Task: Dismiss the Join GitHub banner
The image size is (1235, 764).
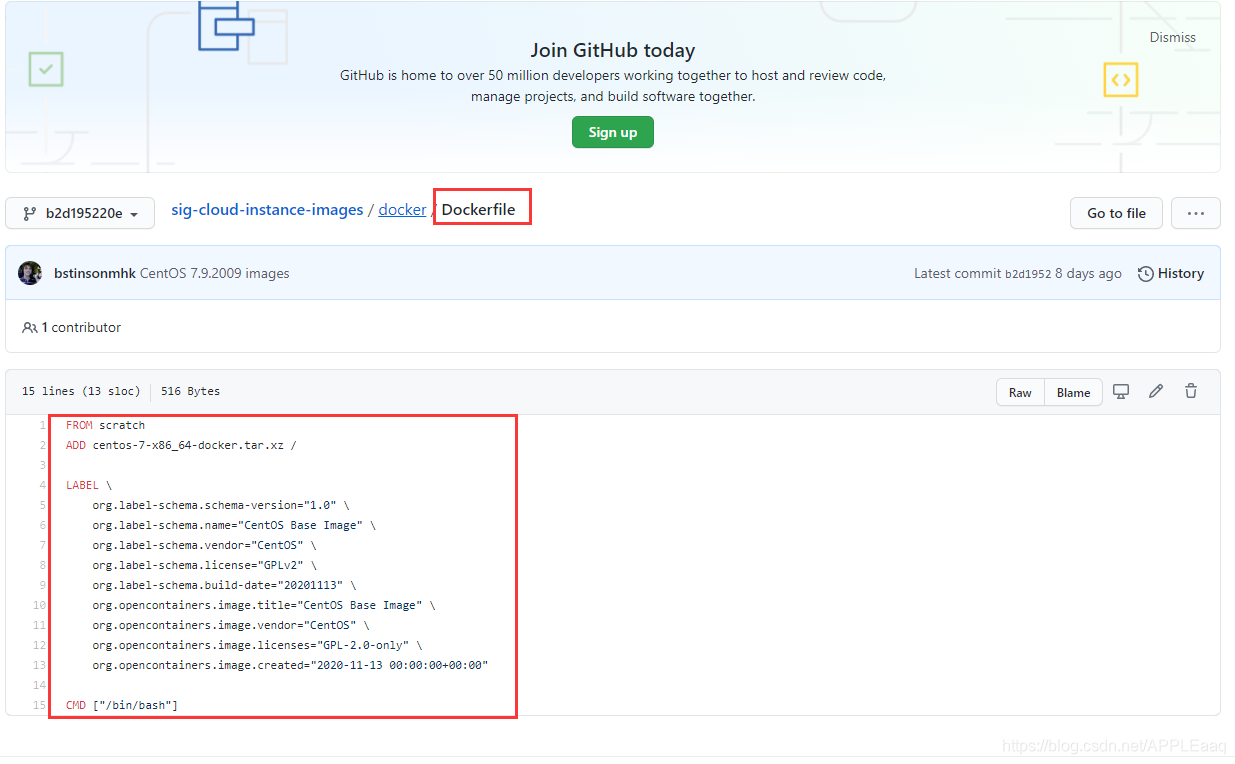Action: coord(1172,37)
